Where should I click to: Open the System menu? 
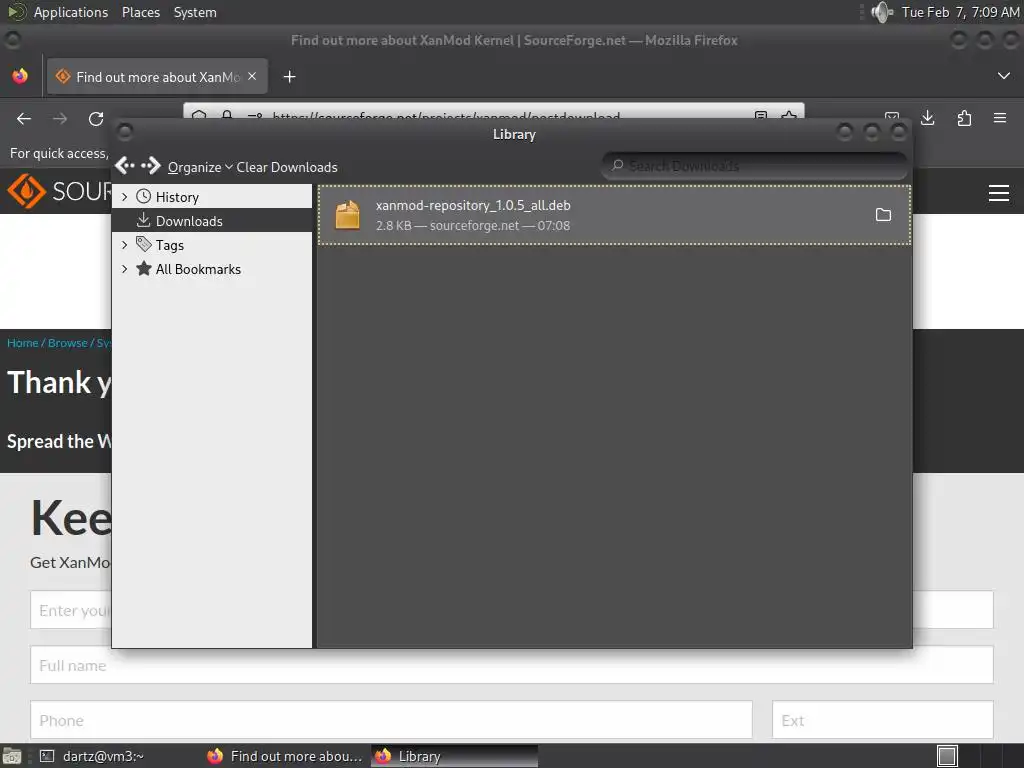pyautogui.click(x=195, y=12)
